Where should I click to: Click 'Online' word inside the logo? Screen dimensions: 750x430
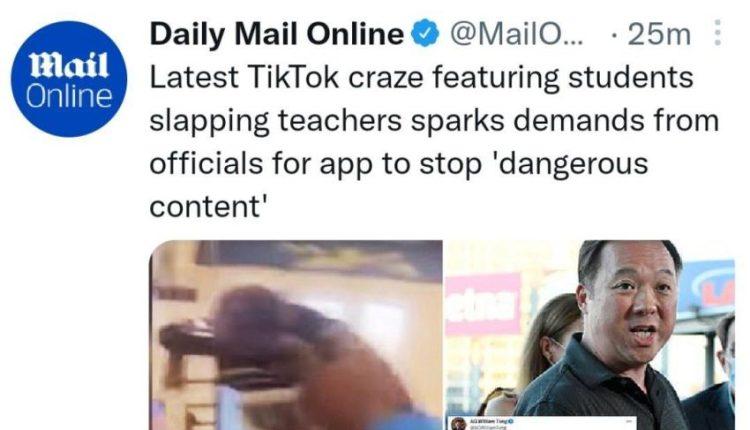(69, 97)
